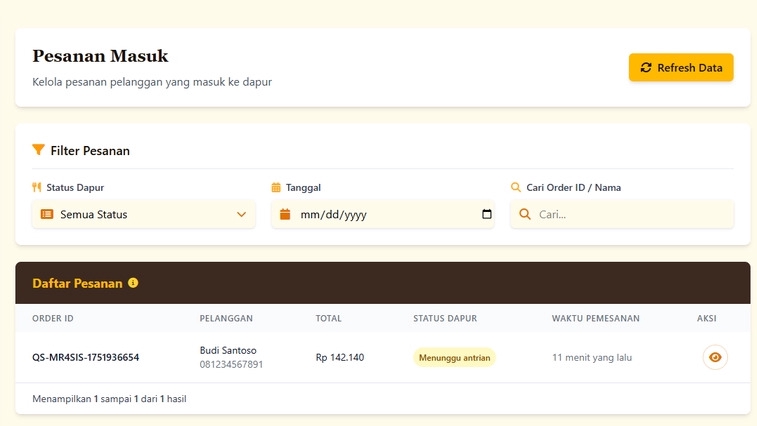Click the orange calendar icon inside date field
Viewport: 757px width, 426px height.
tap(285, 214)
